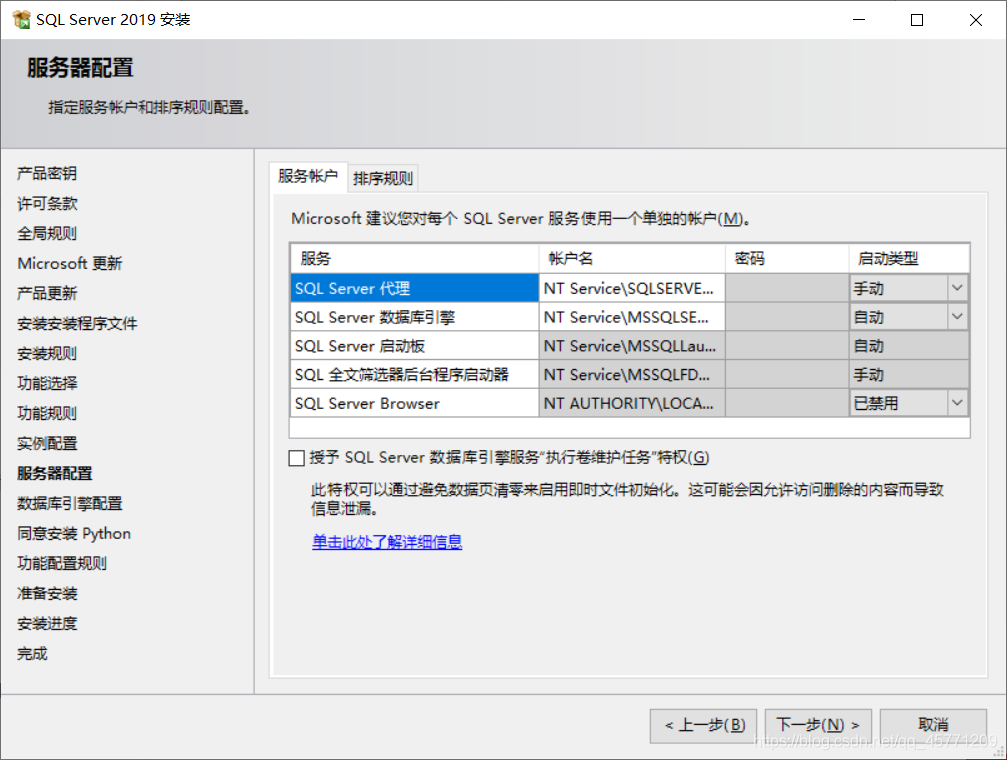Maximize the SQL Server 2019 setup window
This screenshot has width=1007, height=760.
click(x=917, y=20)
